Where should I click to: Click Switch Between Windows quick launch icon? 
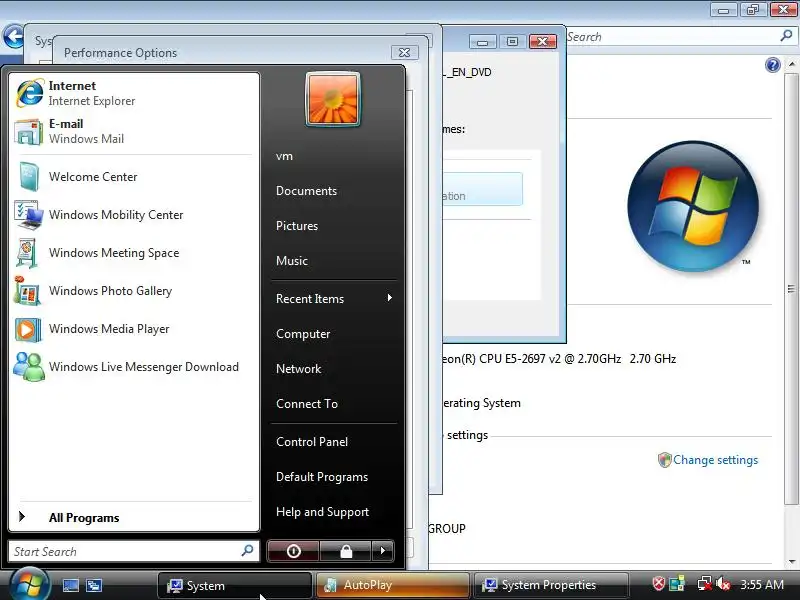coord(94,585)
